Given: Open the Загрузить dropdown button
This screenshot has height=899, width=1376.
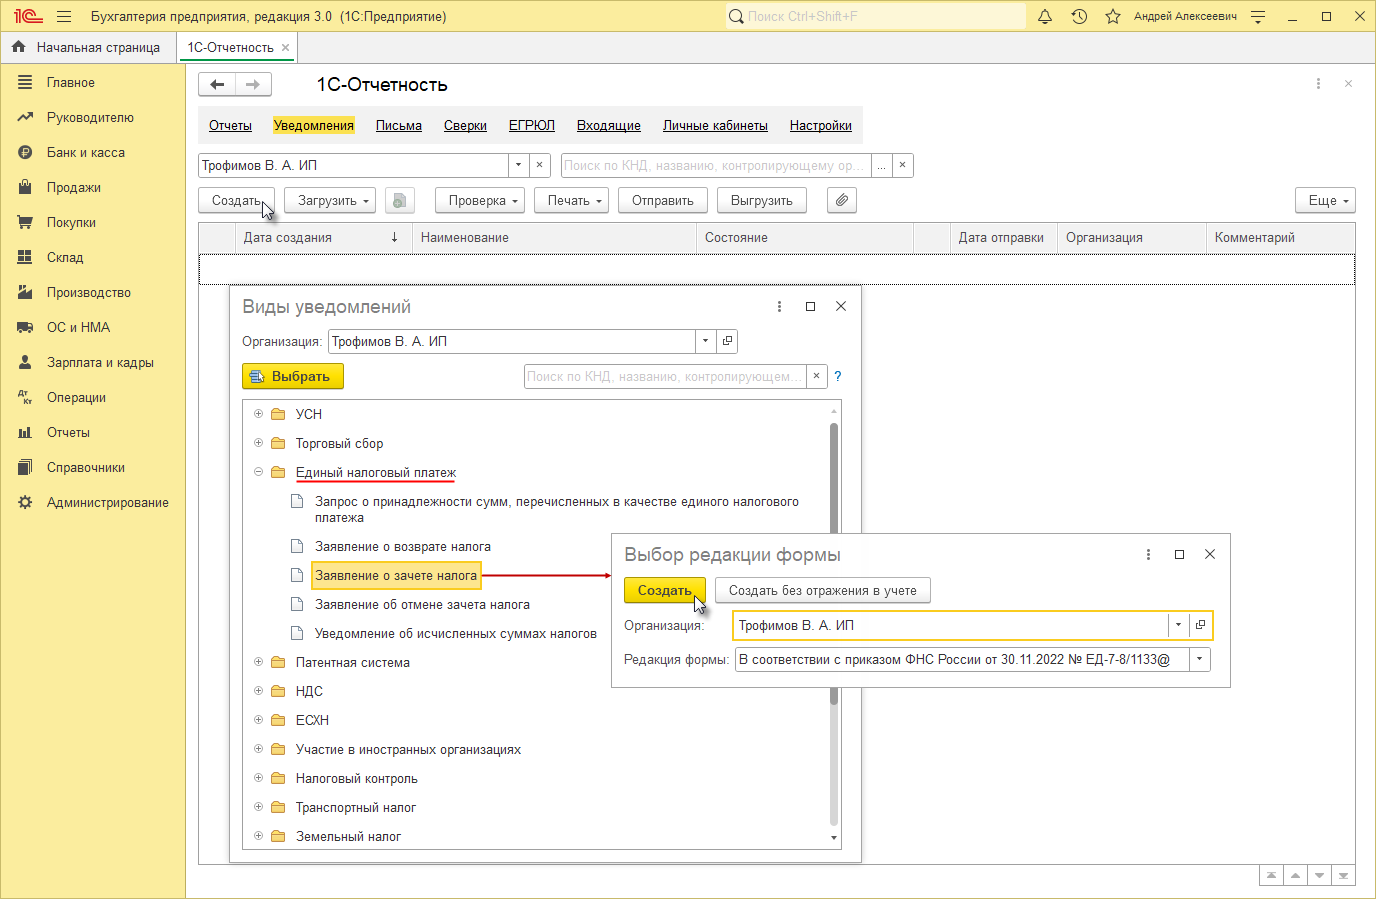Looking at the screenshot, I should [330, 201].
